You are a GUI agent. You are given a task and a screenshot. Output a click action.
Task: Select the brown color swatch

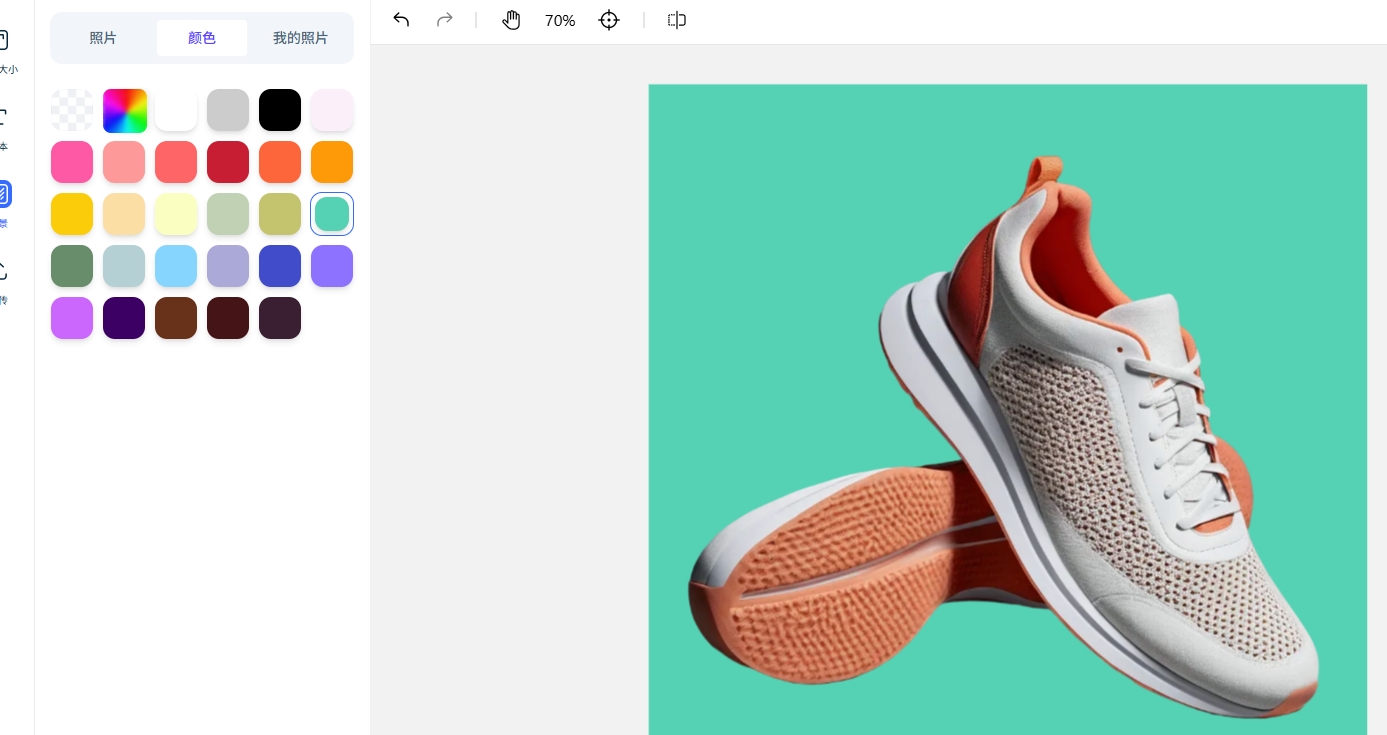(176, 318)
